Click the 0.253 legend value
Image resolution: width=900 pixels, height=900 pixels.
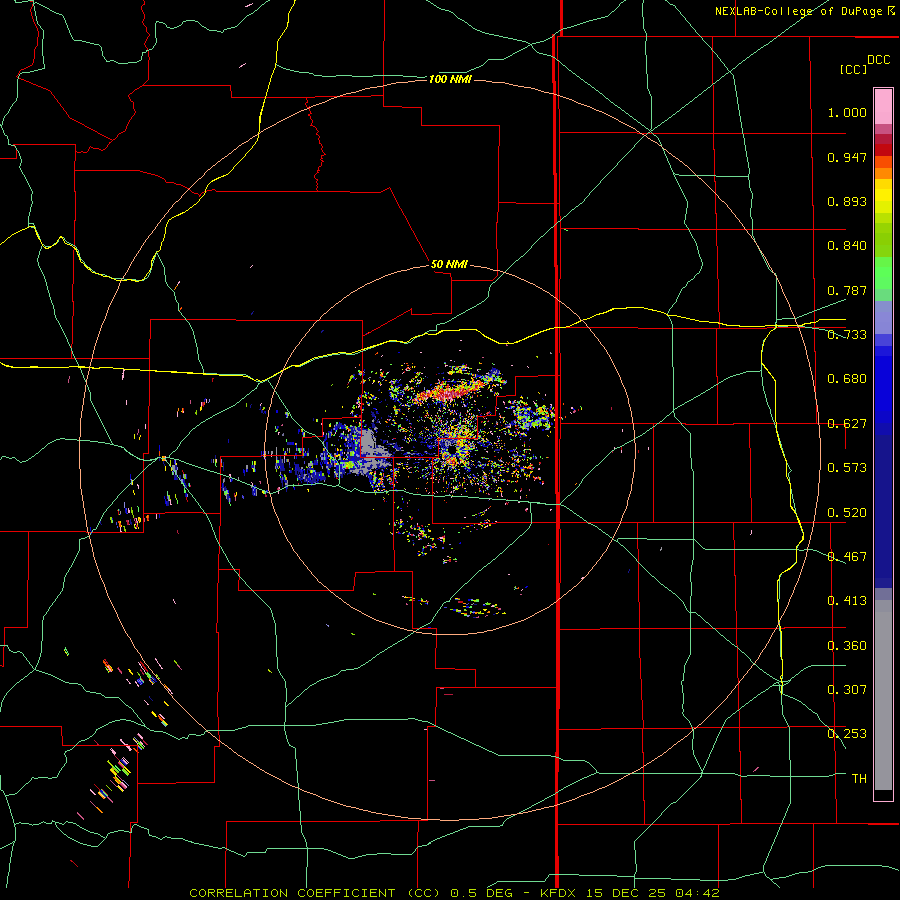847,734
